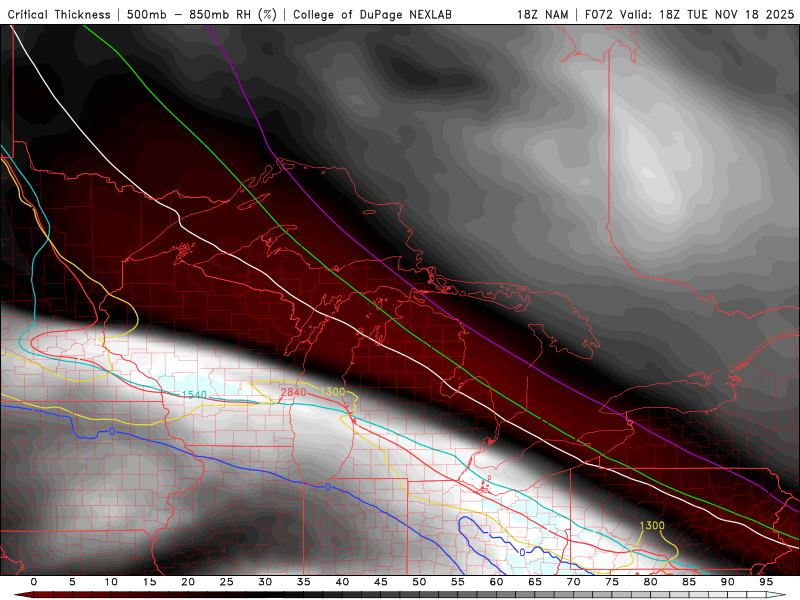Image resolution: width=800 pixels, height=600 pixels.
Task: Select the "45" humidity scale label
Action: pyautogui.click(x=381, y=582)
